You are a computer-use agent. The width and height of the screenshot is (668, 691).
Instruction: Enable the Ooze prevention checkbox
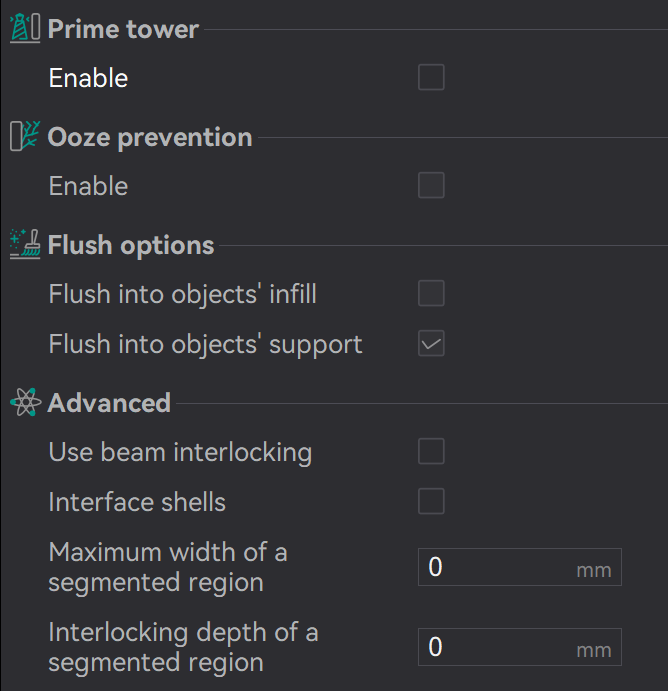point(431,186)
